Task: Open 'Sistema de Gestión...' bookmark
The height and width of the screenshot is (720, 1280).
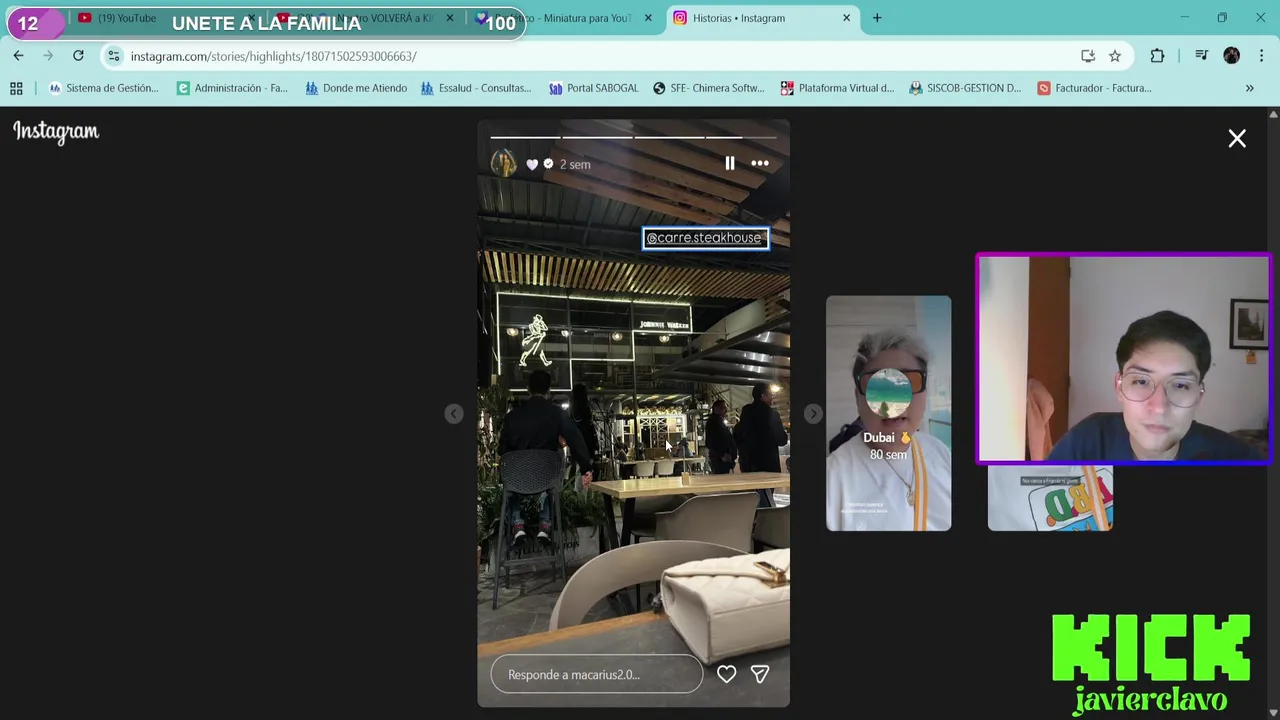Action: [103, 88]
